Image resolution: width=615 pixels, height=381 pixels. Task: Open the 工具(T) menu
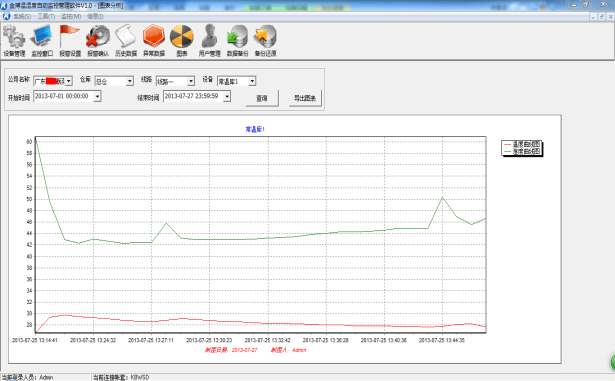pos(46,16)
